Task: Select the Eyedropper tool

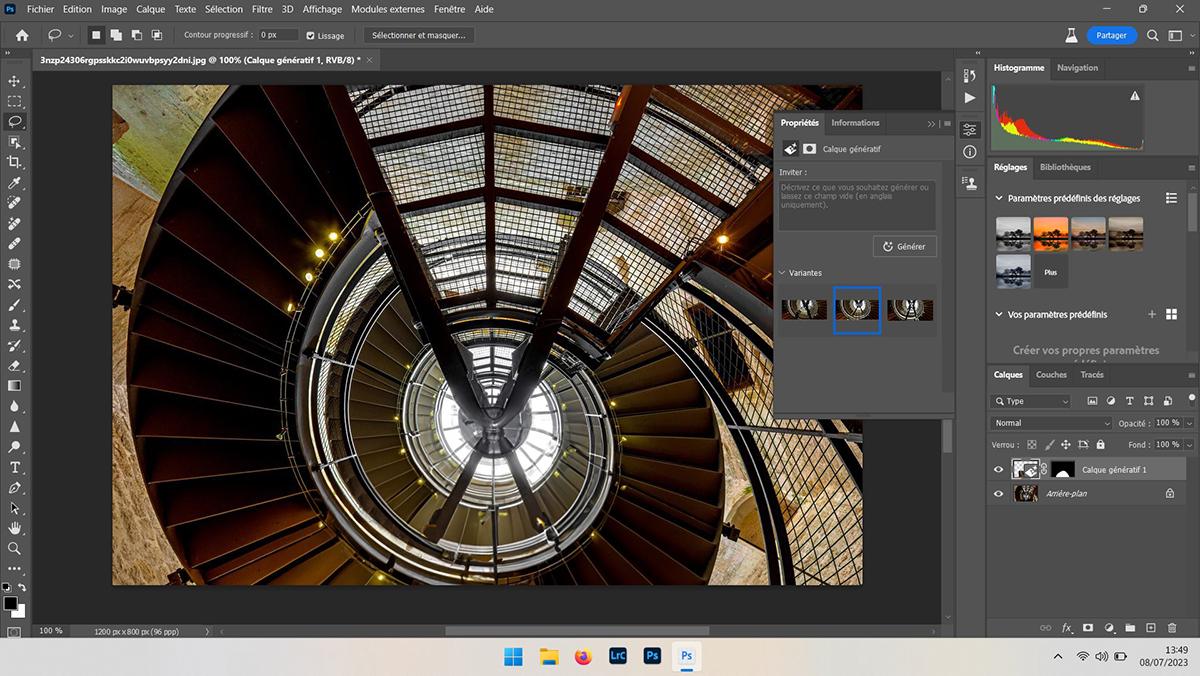Action: (14, 183)
